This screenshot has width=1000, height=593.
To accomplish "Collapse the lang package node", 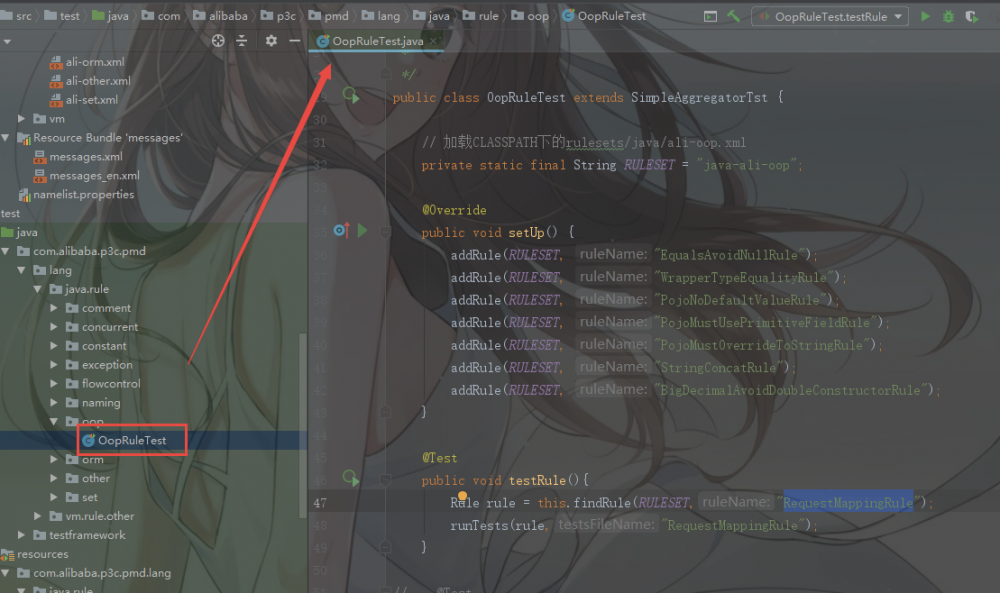I will tap(22, 270).
